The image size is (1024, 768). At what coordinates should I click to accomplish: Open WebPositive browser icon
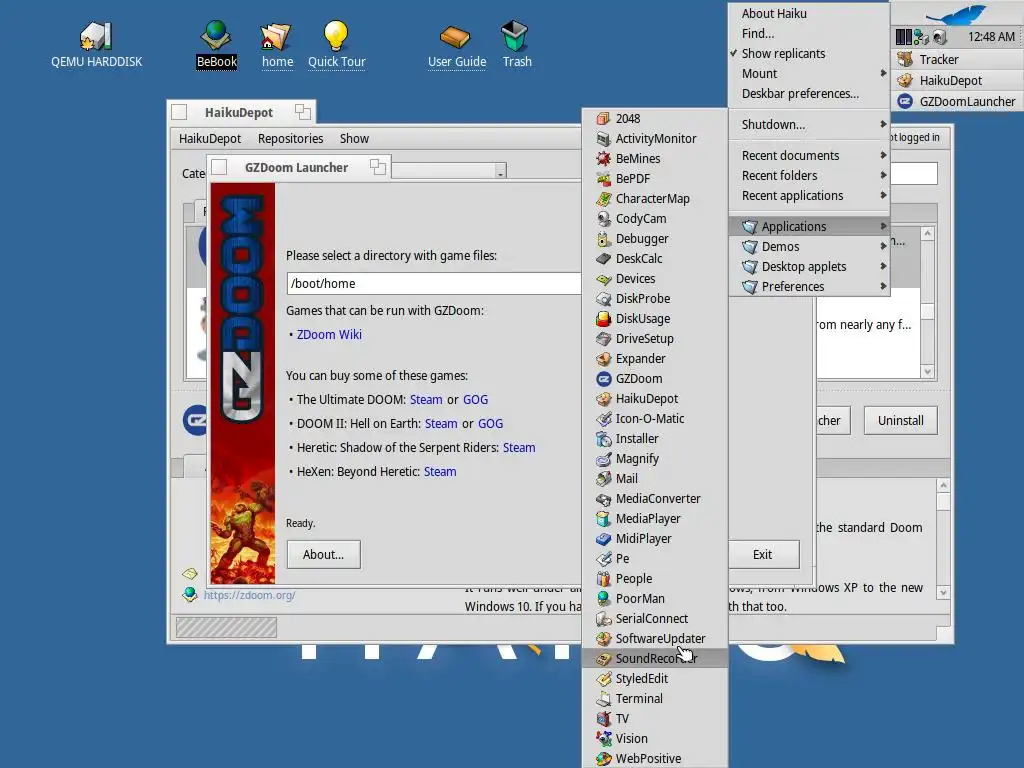(x=603, y=759)
